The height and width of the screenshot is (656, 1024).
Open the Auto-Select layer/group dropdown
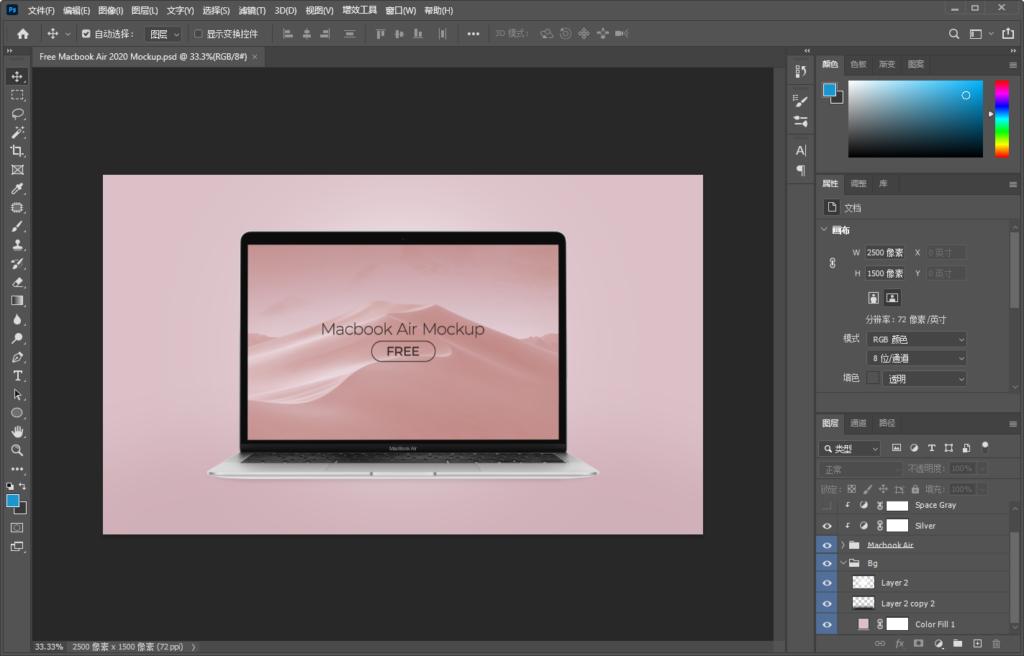(163, 34)
